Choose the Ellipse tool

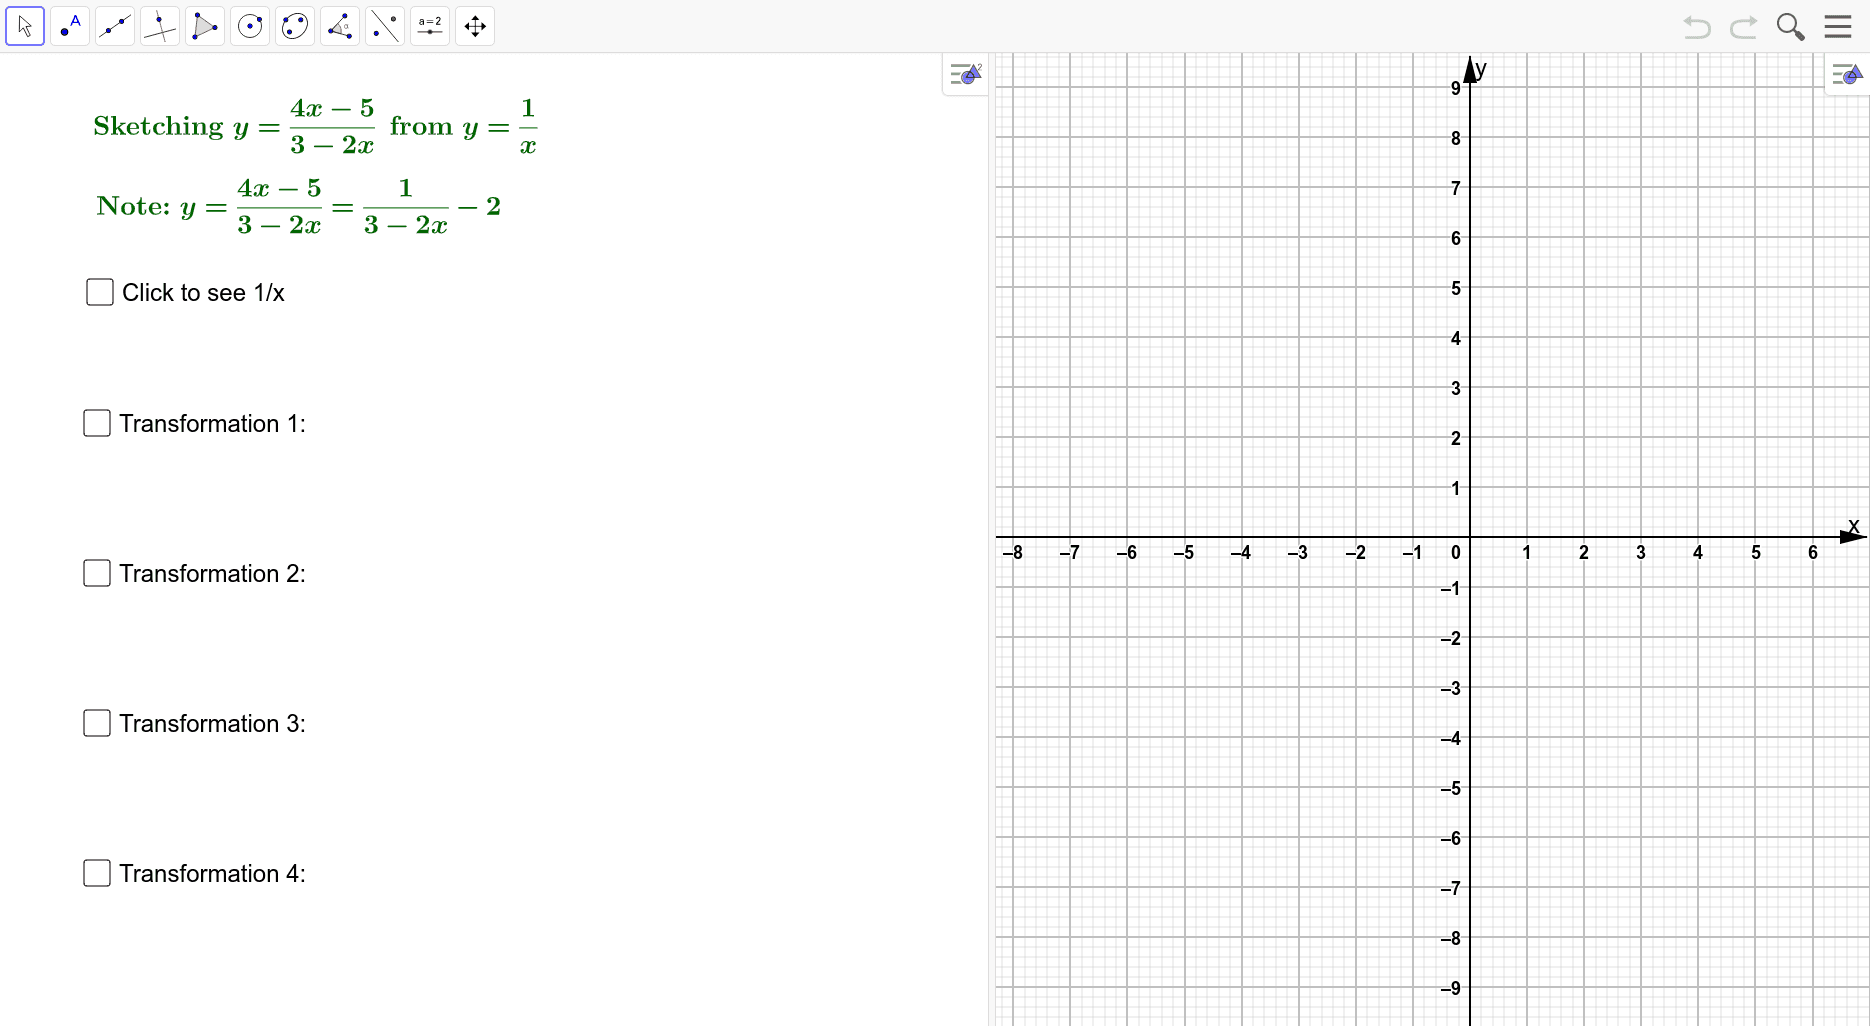coord(295,26)
